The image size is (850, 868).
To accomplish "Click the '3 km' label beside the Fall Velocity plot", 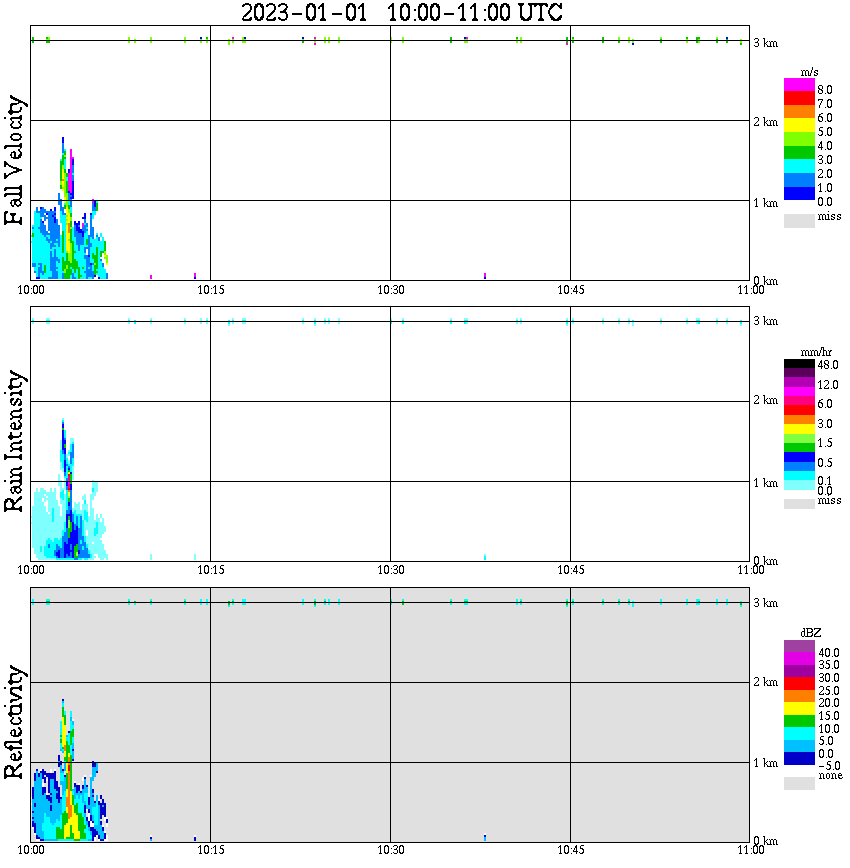I will [x=765, y=43].
